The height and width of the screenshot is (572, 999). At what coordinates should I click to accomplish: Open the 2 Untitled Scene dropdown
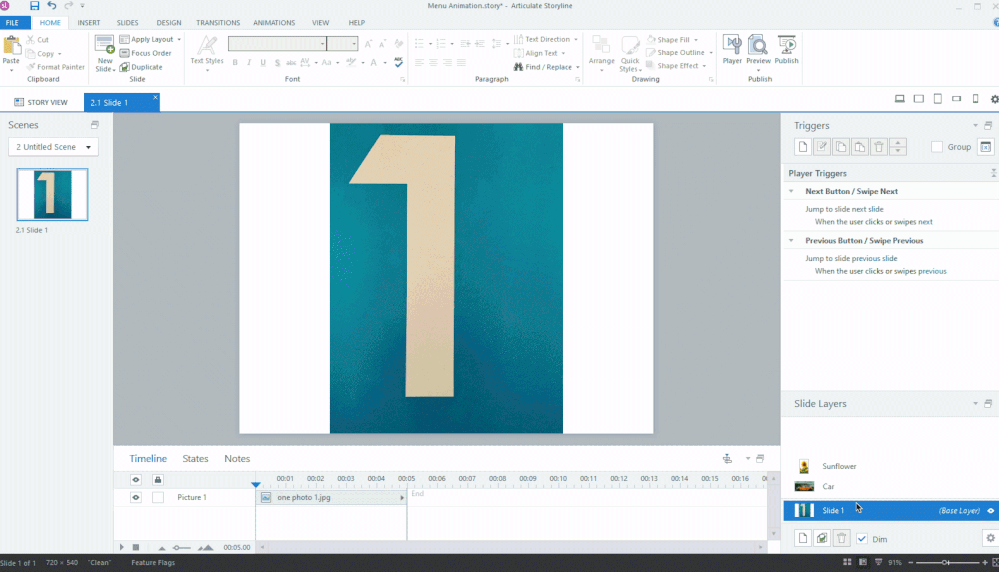pyautogui.click(x=54, y=147)
